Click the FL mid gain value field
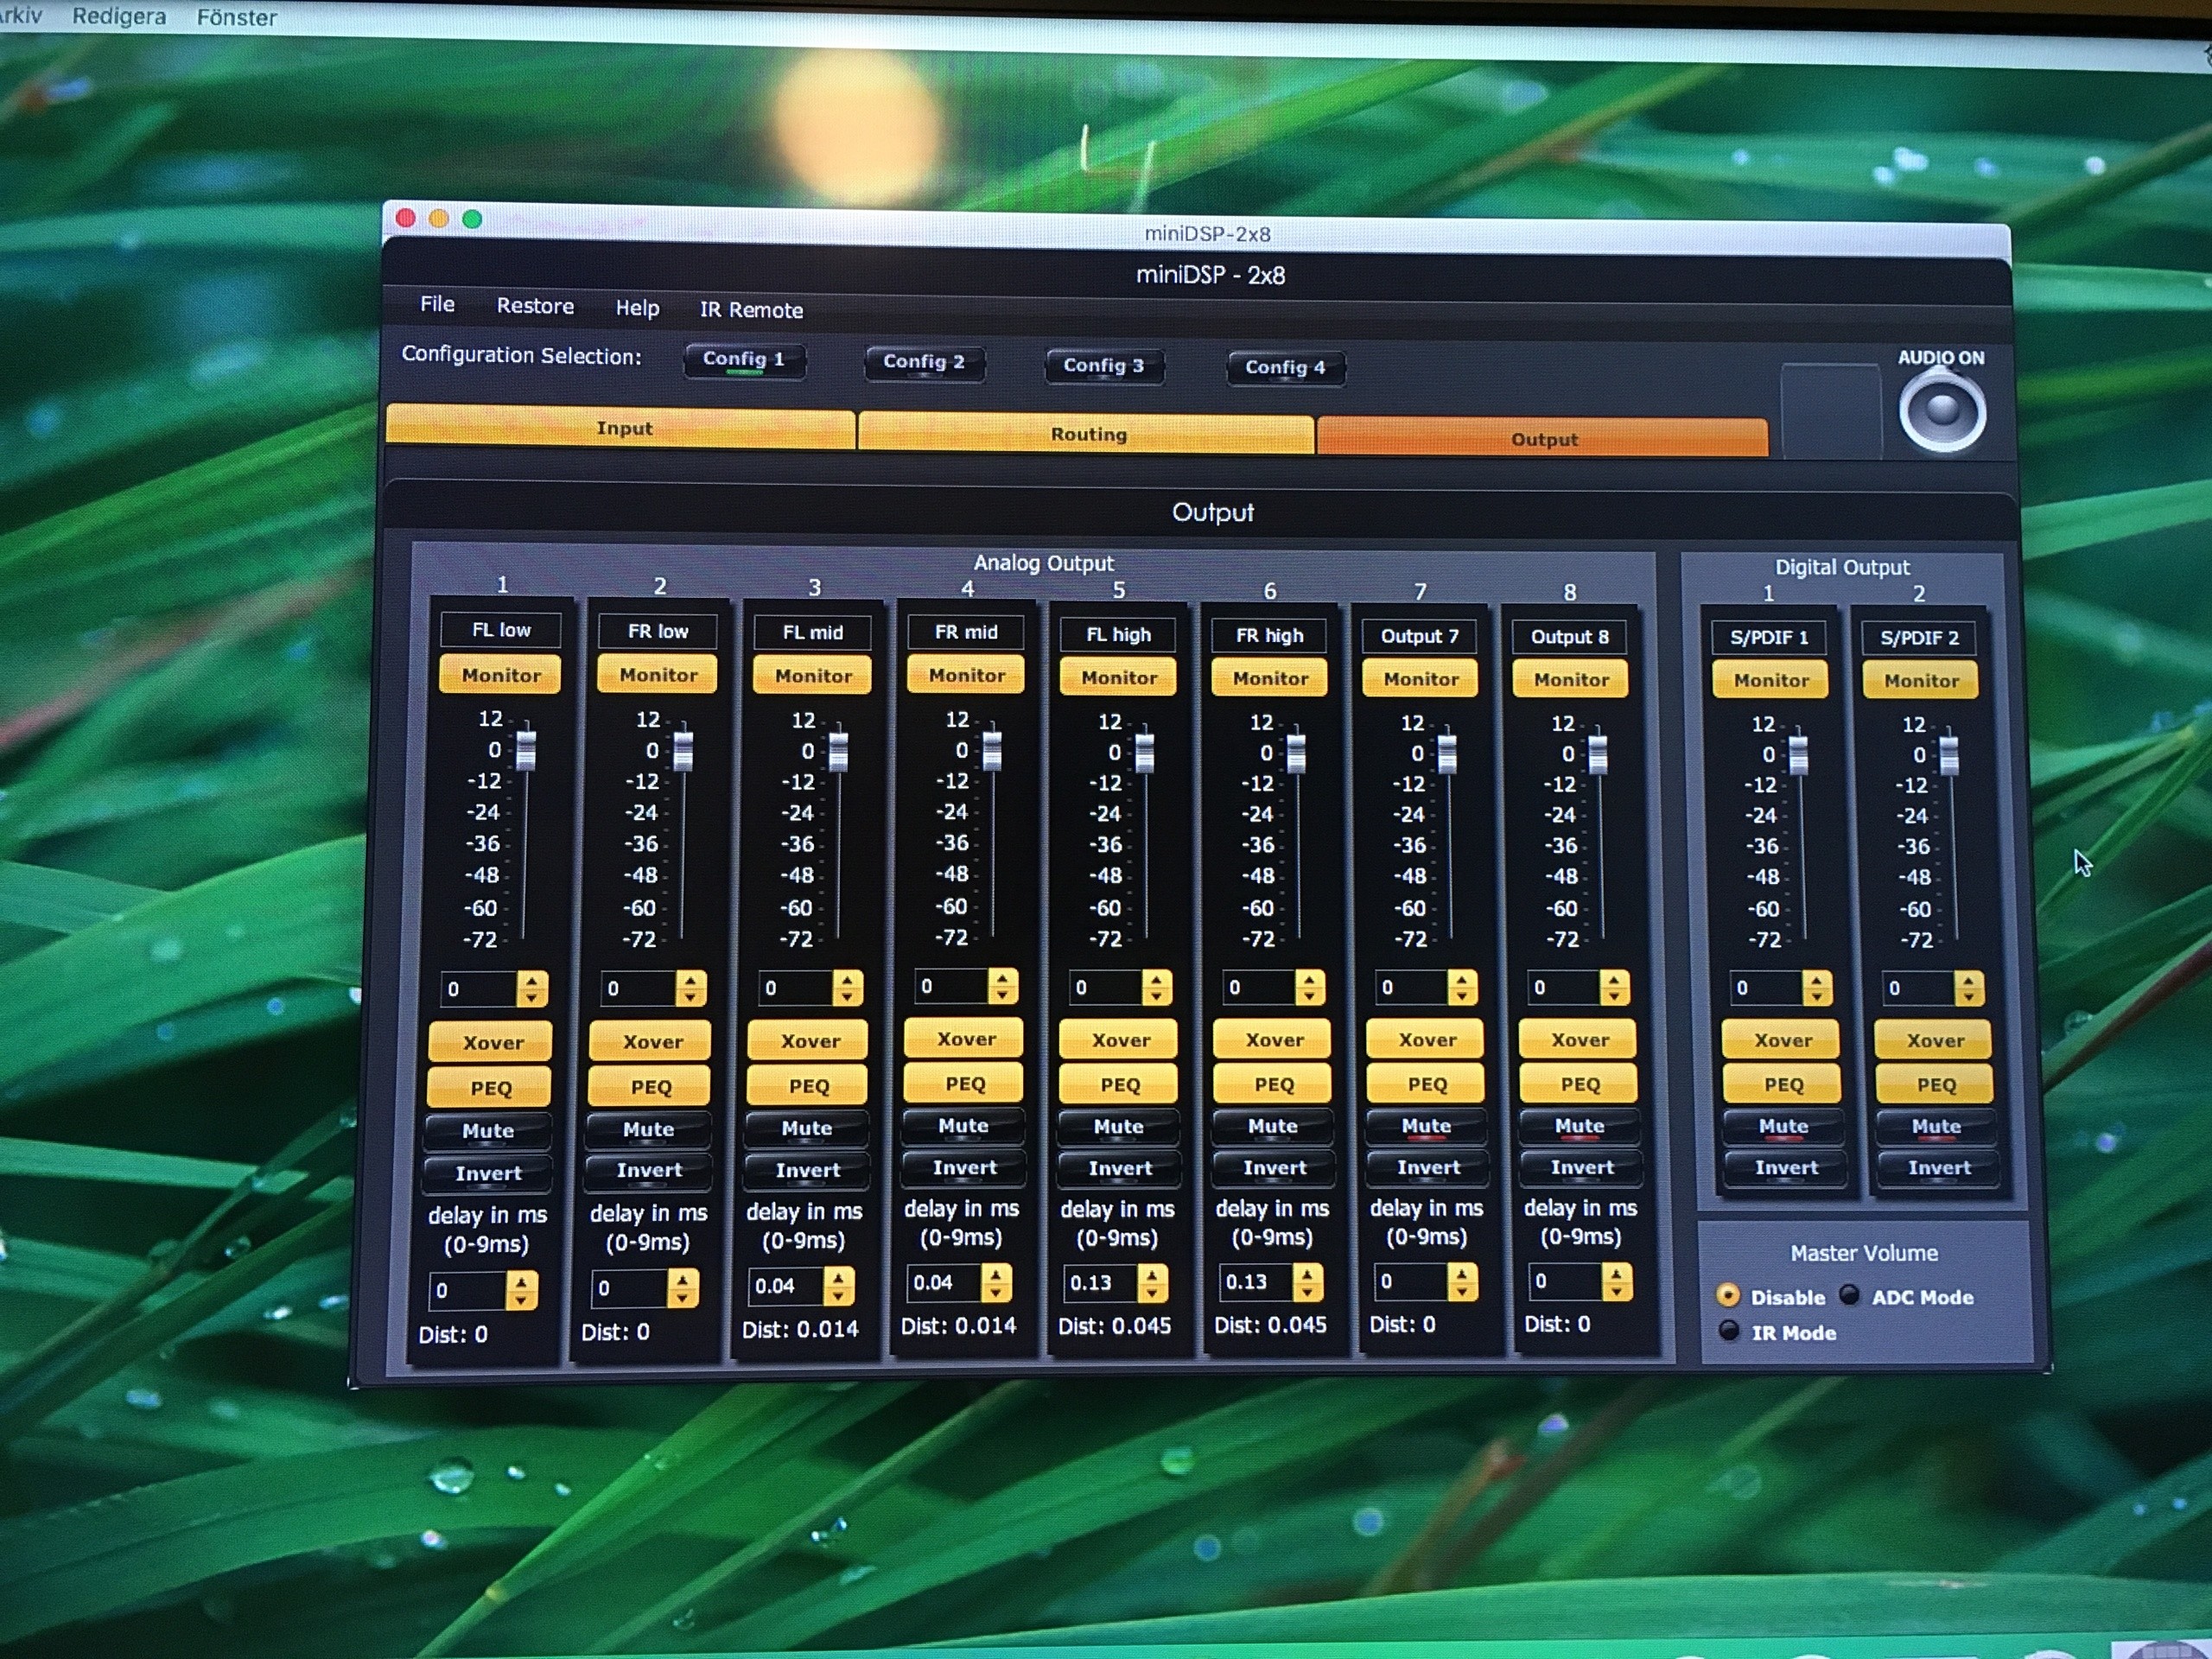This screenshot has height=1659, width=2212. pos(796,988)
